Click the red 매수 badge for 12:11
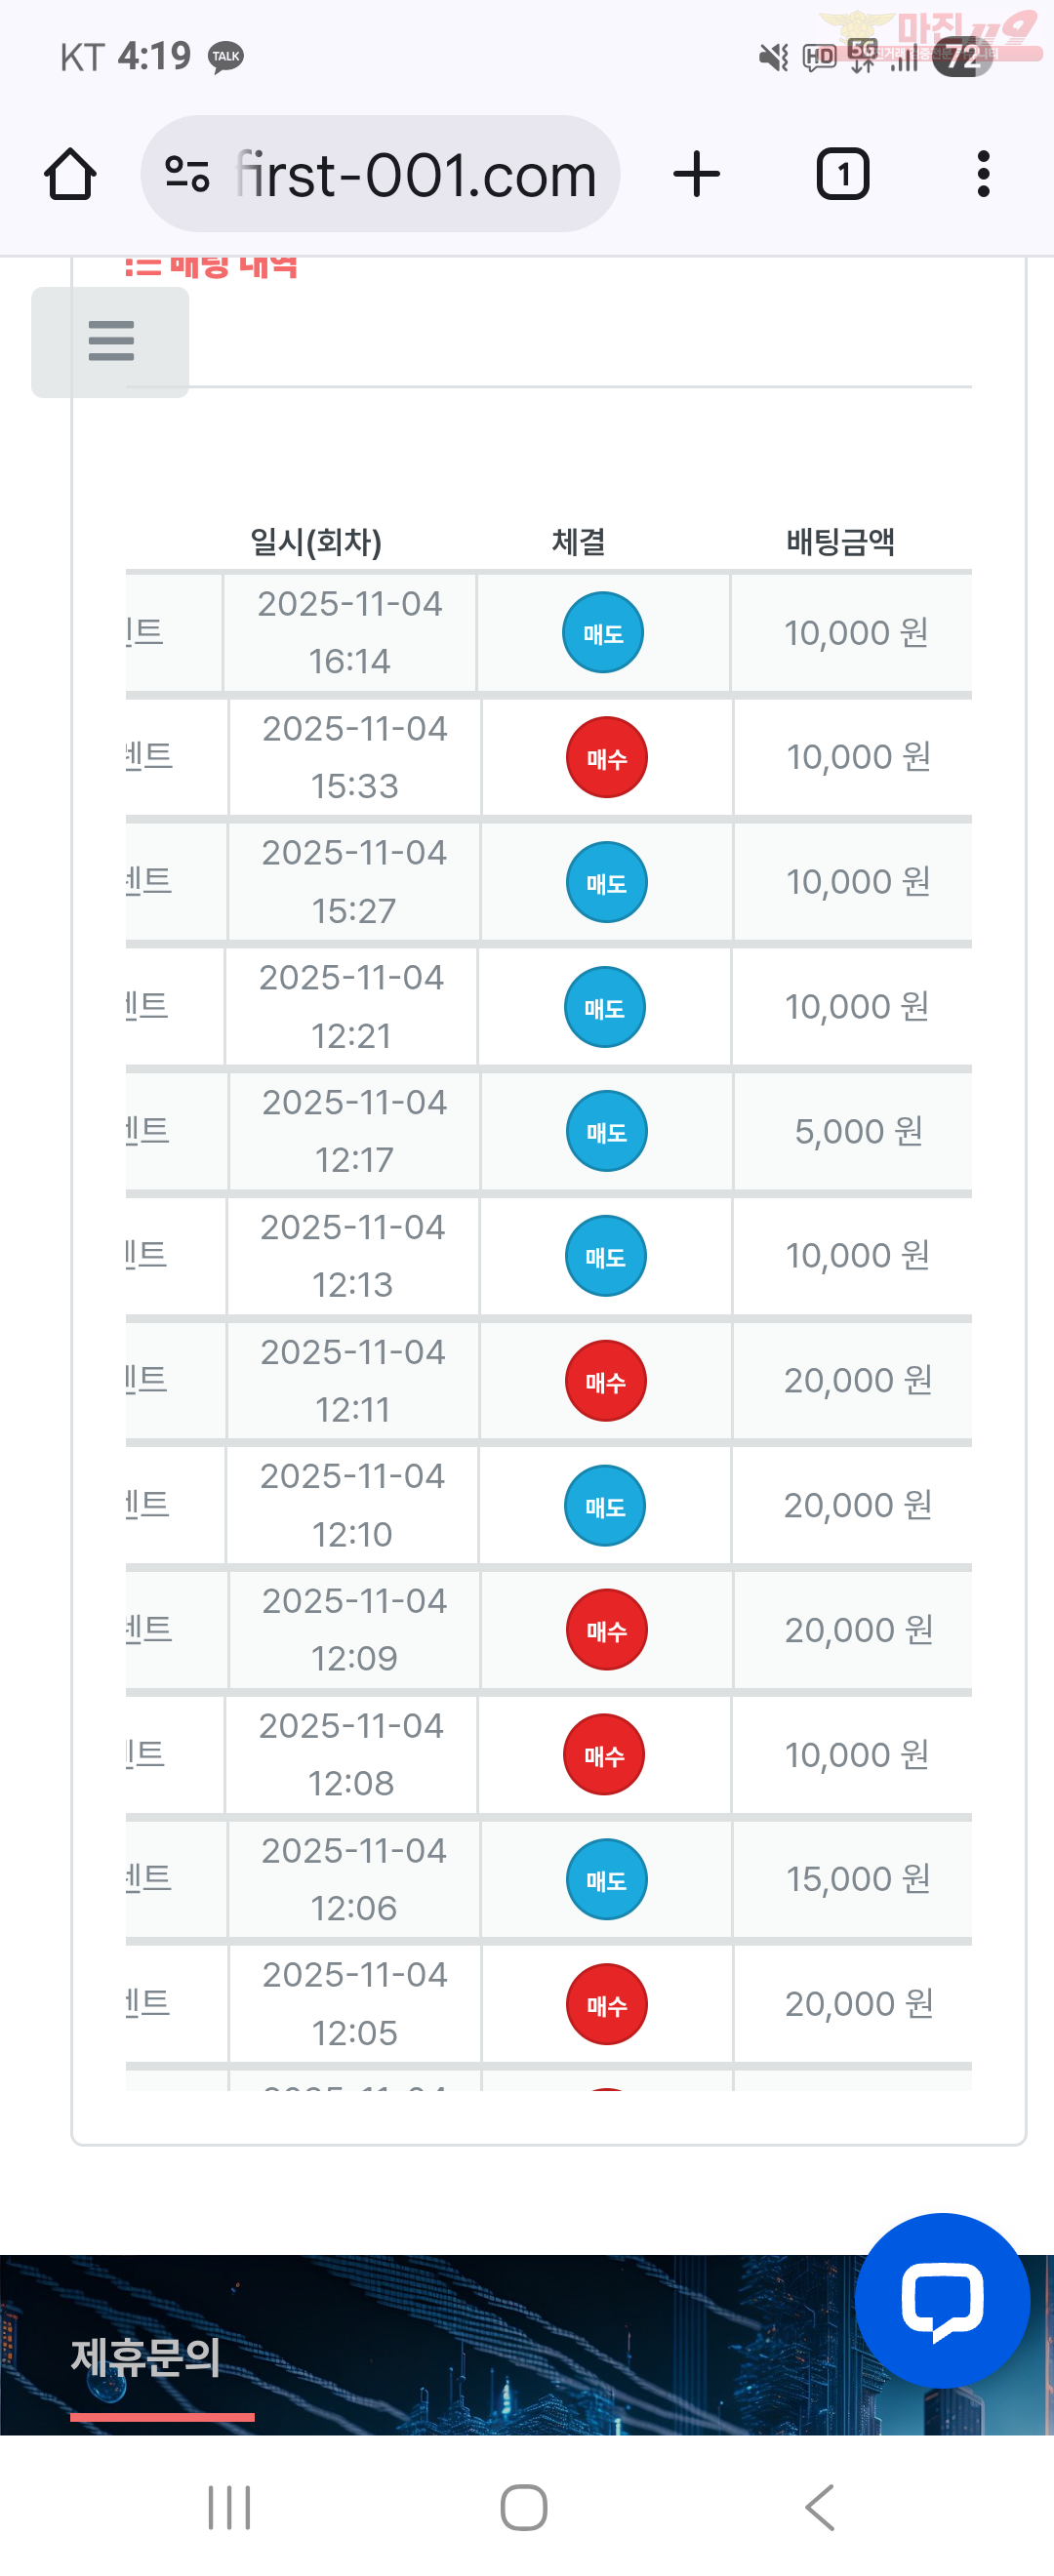The height and width of the screenshot is (2576, 1054). pyautogui.click(x=605, y=1381)
